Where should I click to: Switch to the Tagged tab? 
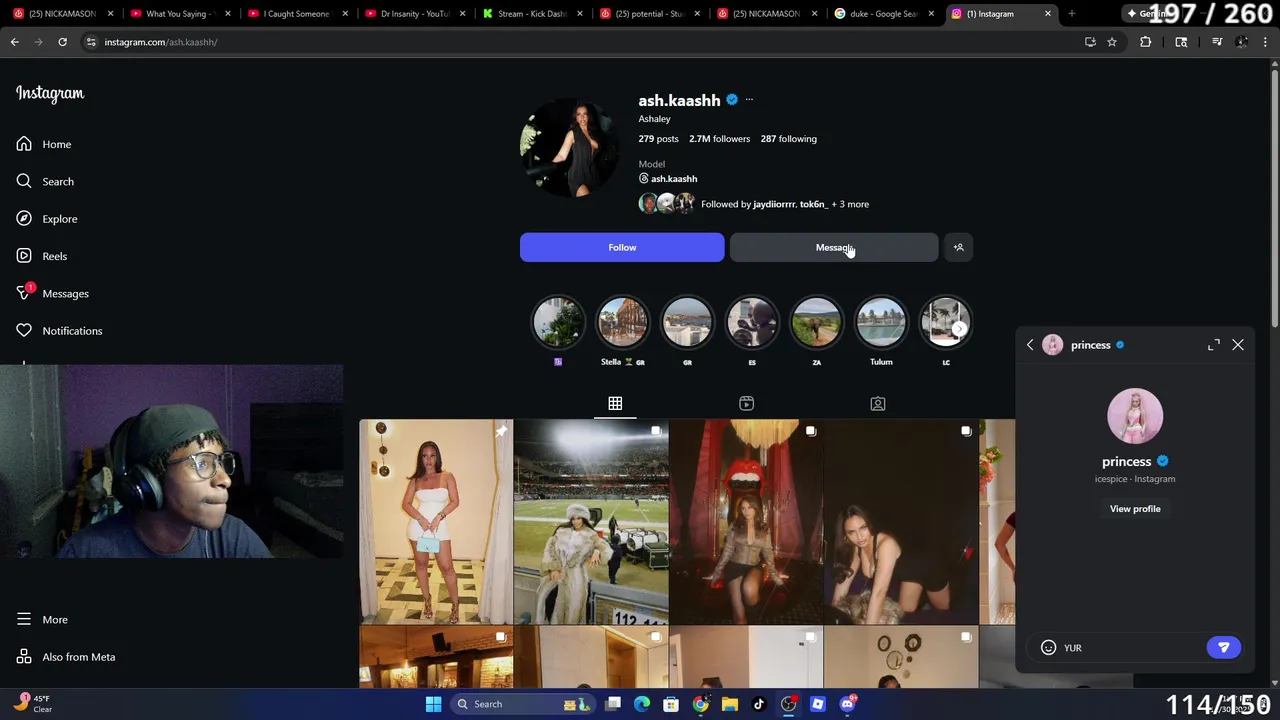(x=877, y=403)
